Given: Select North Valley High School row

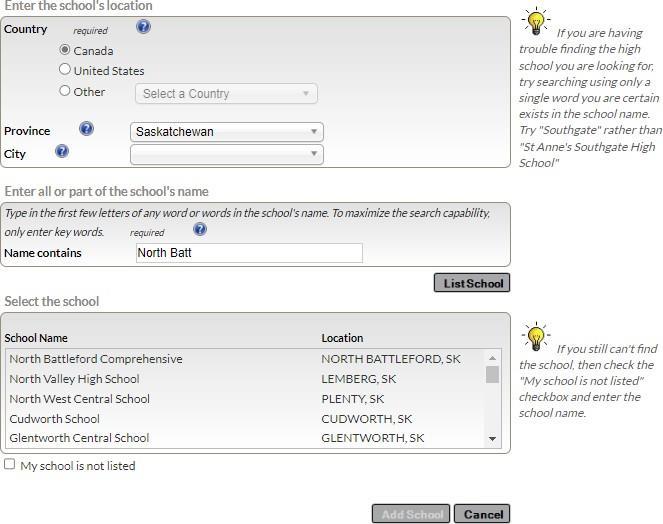Looking at the screenshot, I should pos(246,379).
